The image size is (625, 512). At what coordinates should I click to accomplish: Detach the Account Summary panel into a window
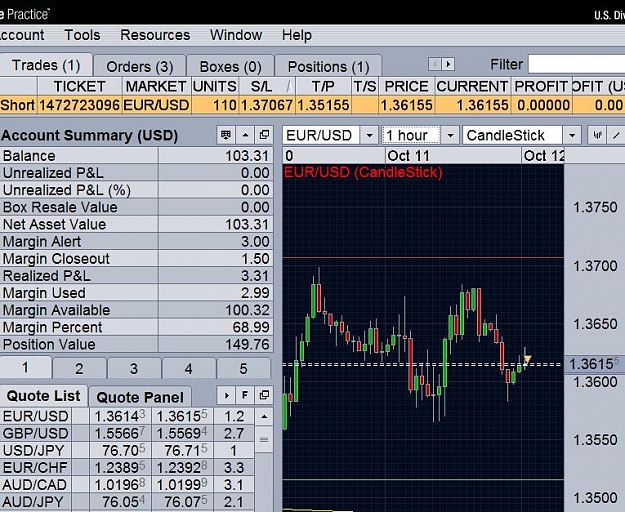(264, 135)
